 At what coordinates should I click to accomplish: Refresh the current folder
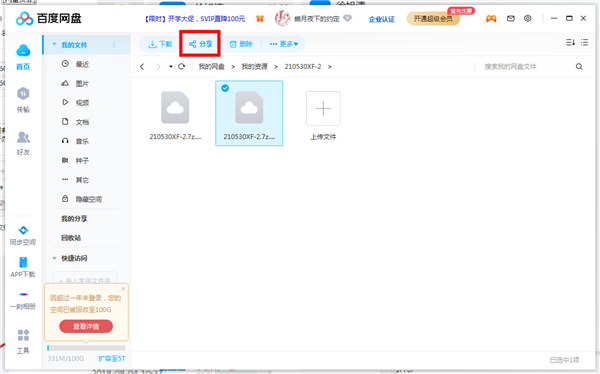[x=181, y=66]
